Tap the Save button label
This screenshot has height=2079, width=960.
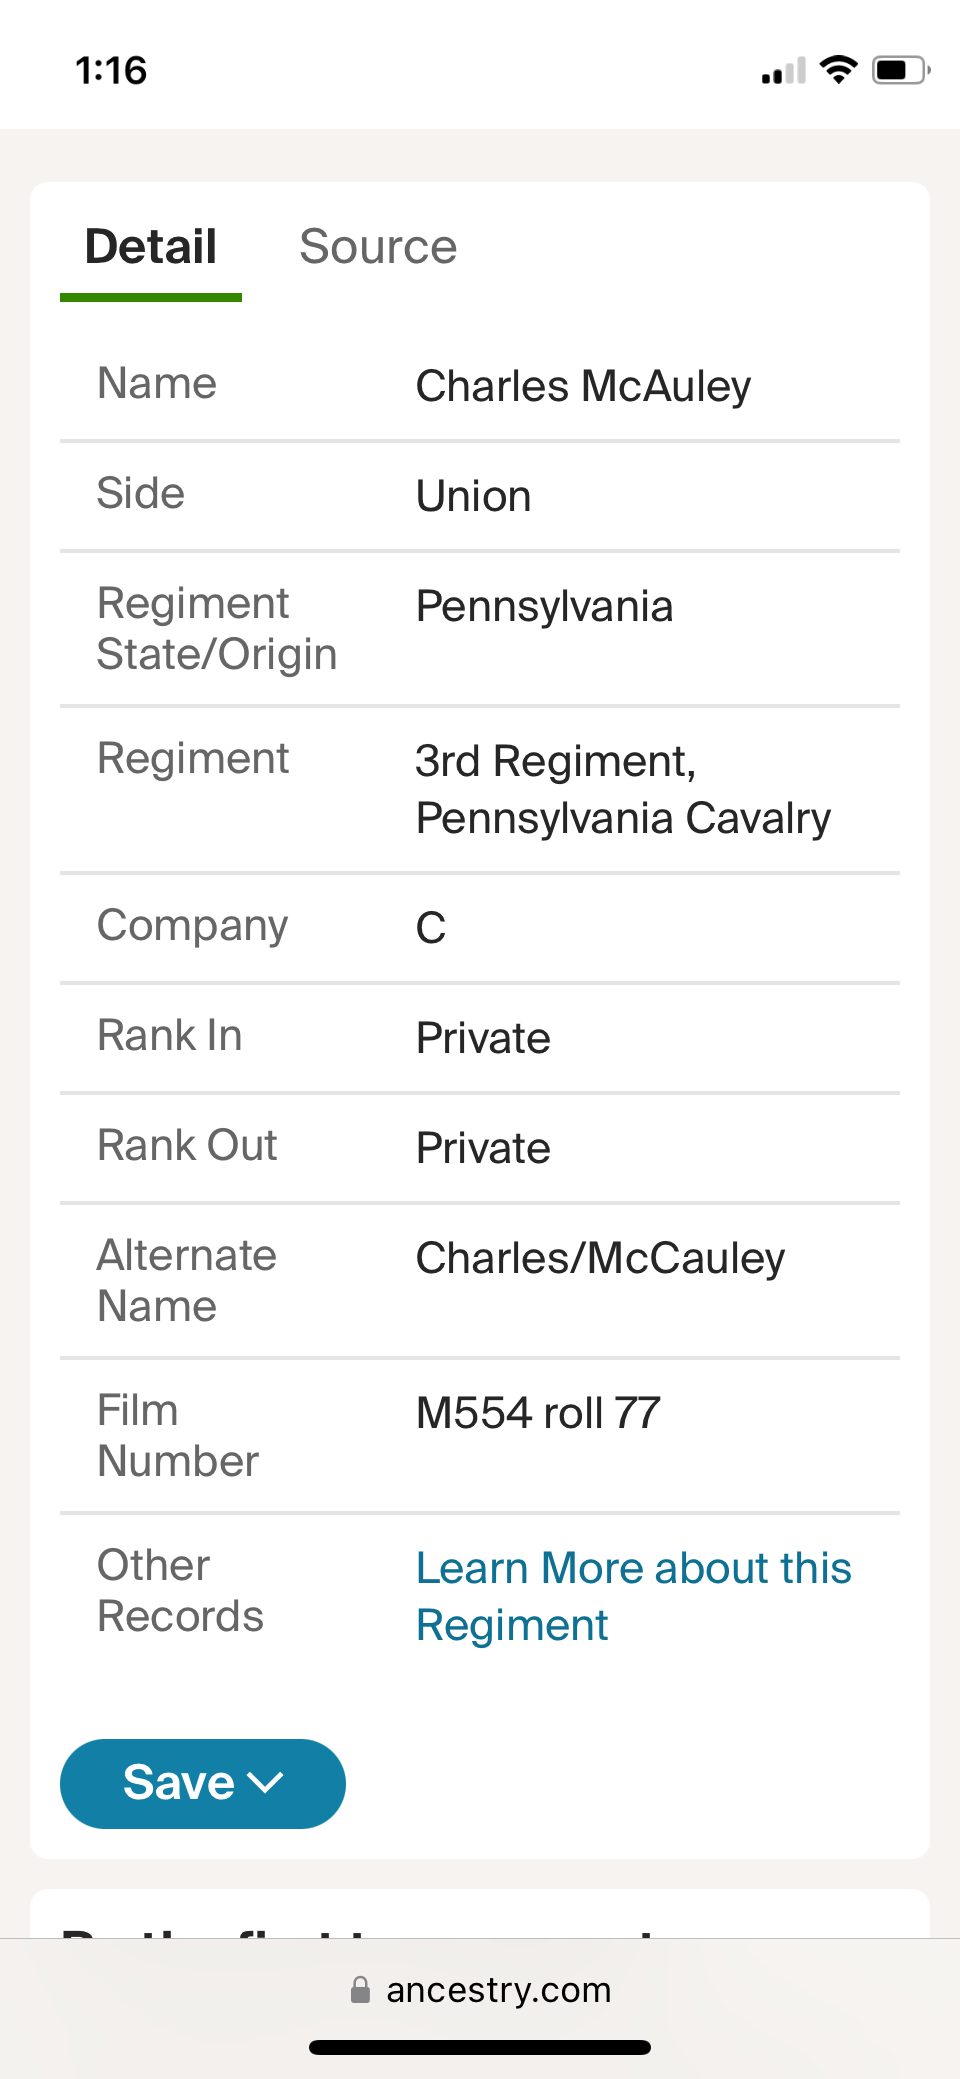pos(178,1783)
